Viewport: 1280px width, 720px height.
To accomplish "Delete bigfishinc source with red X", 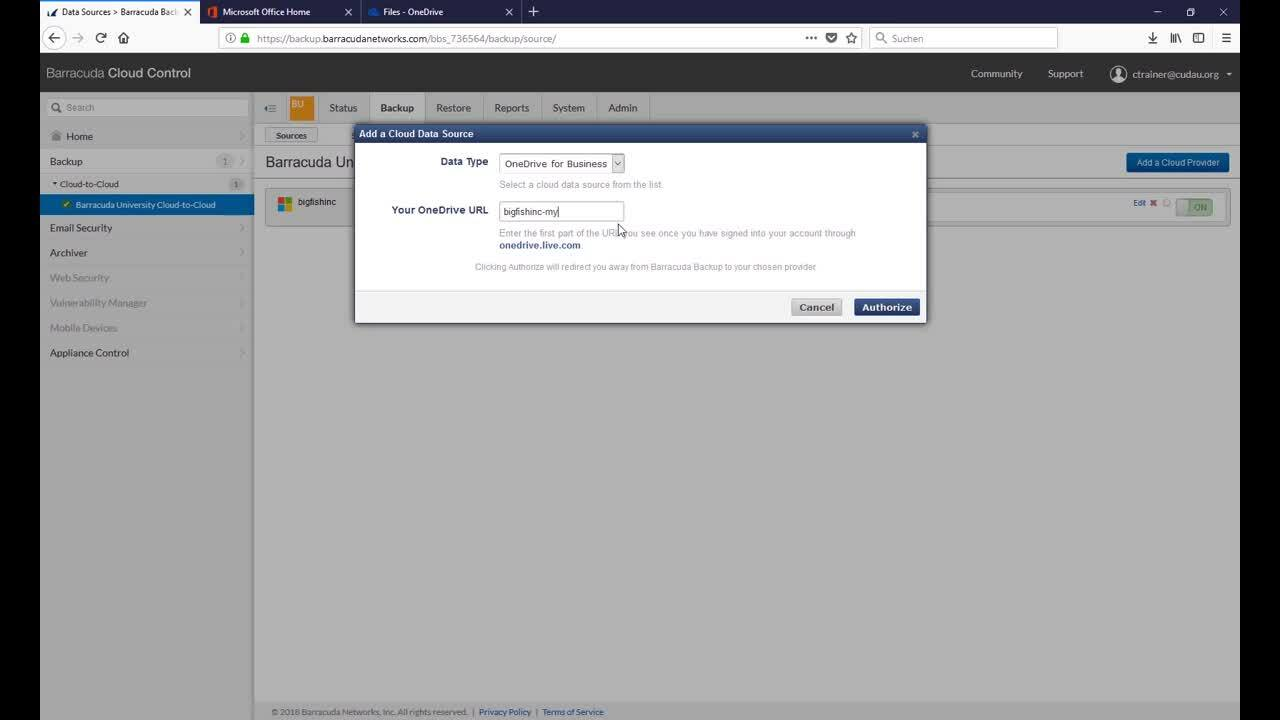I will [1153, 203].
